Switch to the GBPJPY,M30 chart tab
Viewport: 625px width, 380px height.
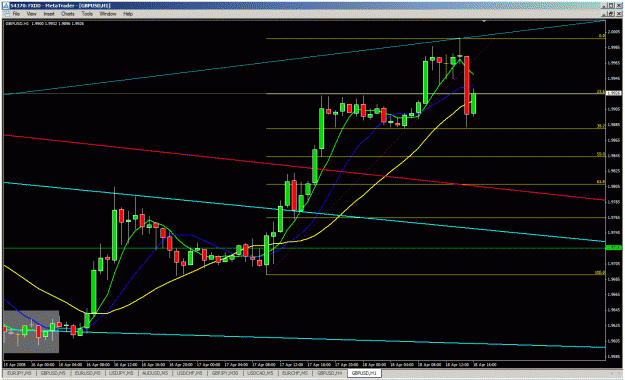225,373
